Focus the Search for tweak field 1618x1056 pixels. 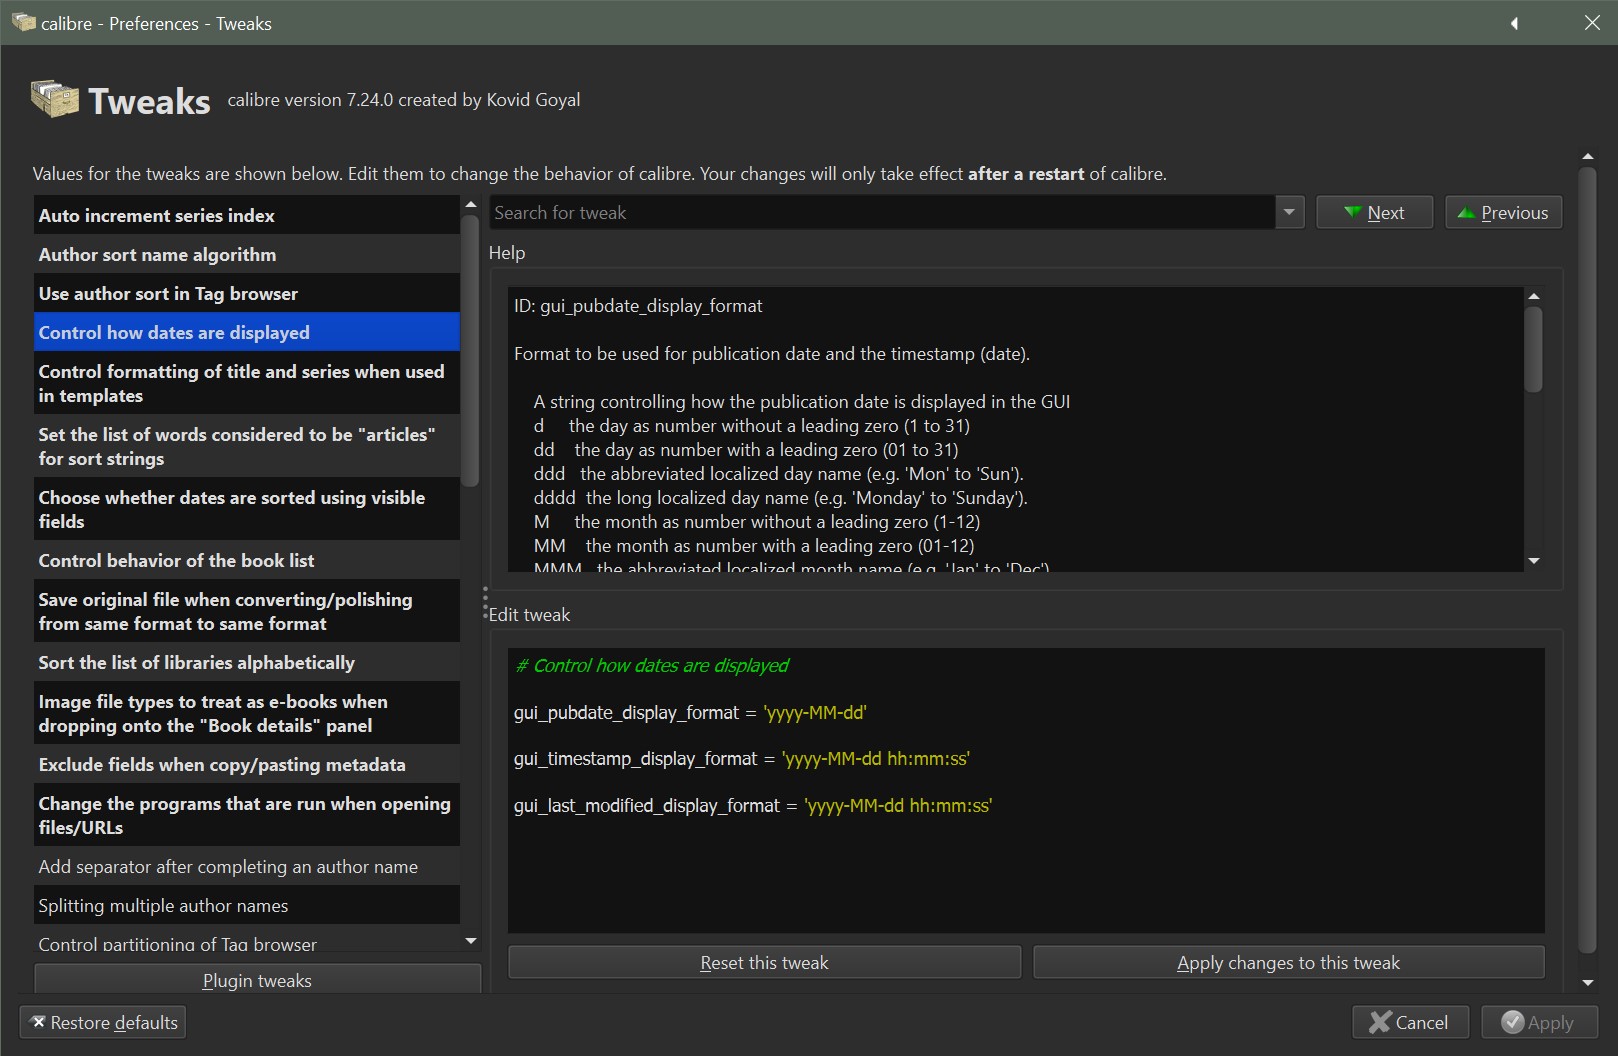[x=883, y=212]
